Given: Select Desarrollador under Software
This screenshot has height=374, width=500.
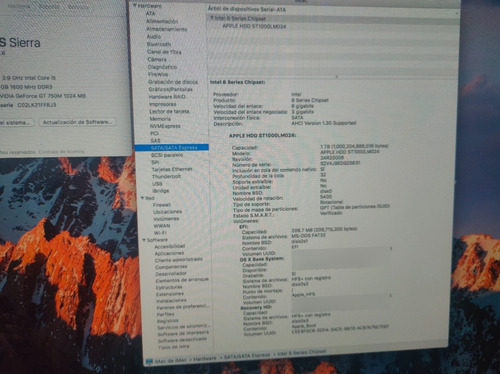Looking at the screenshot, I should click(171, 274).
